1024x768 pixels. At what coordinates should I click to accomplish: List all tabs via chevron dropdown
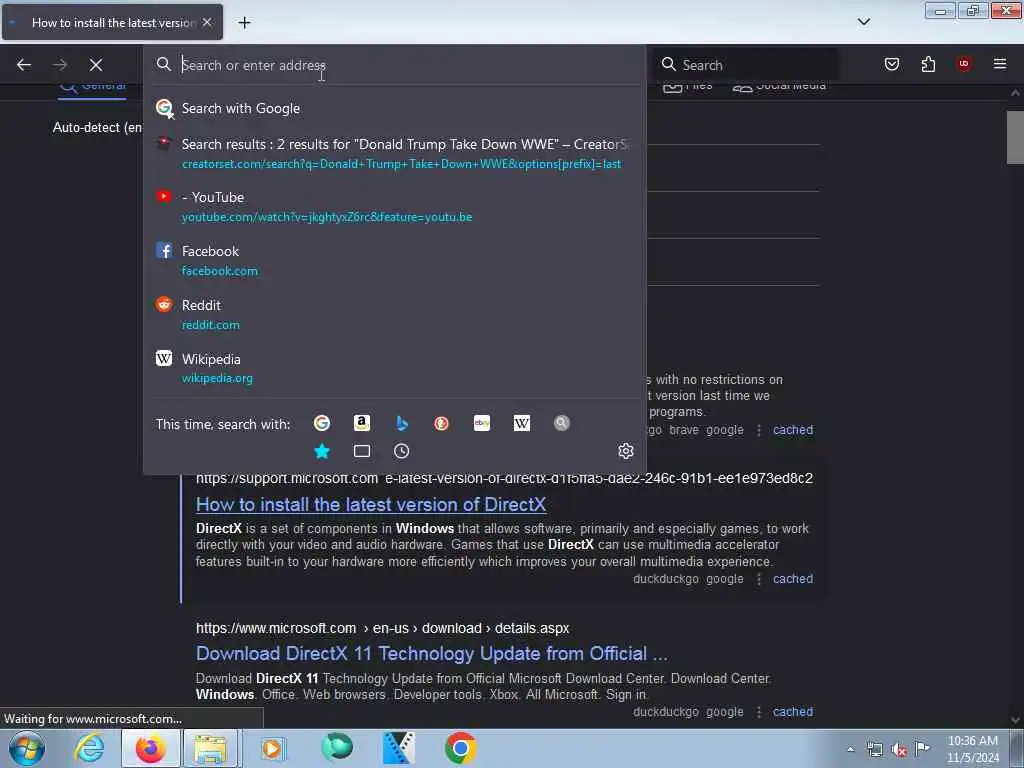point(863,22)
